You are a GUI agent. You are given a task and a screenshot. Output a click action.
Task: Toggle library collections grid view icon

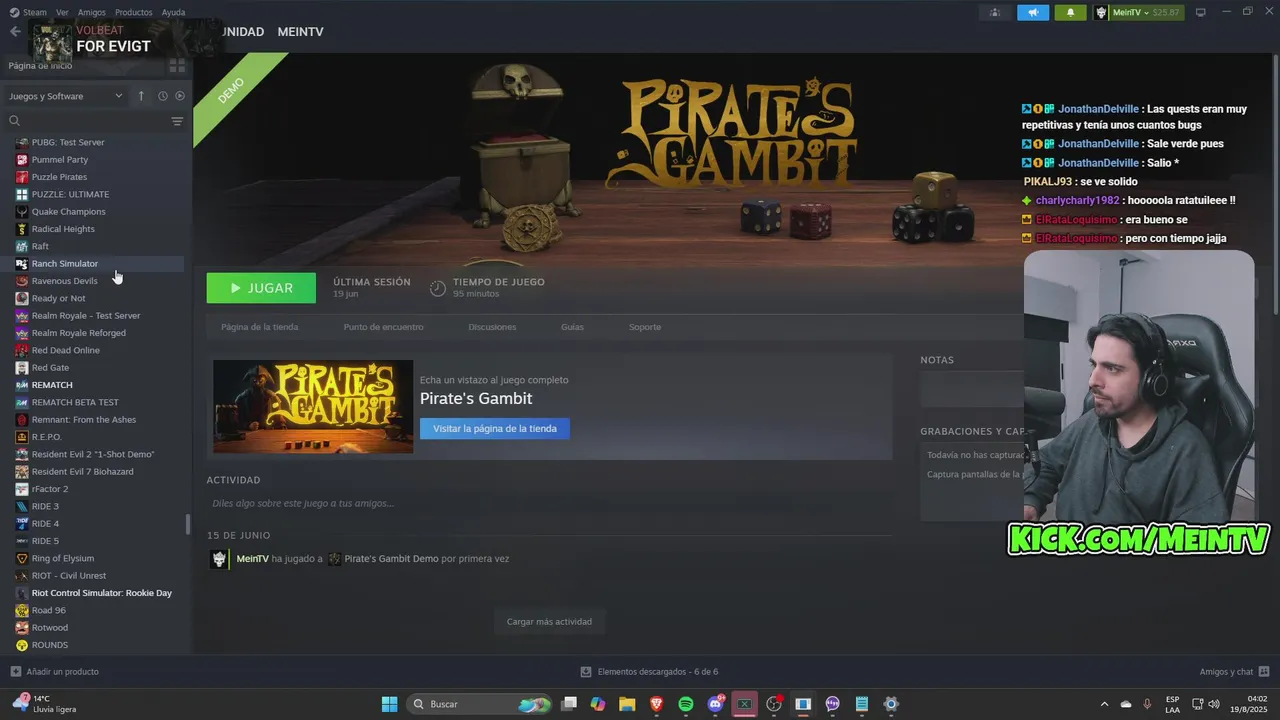(x=177, y=66)
